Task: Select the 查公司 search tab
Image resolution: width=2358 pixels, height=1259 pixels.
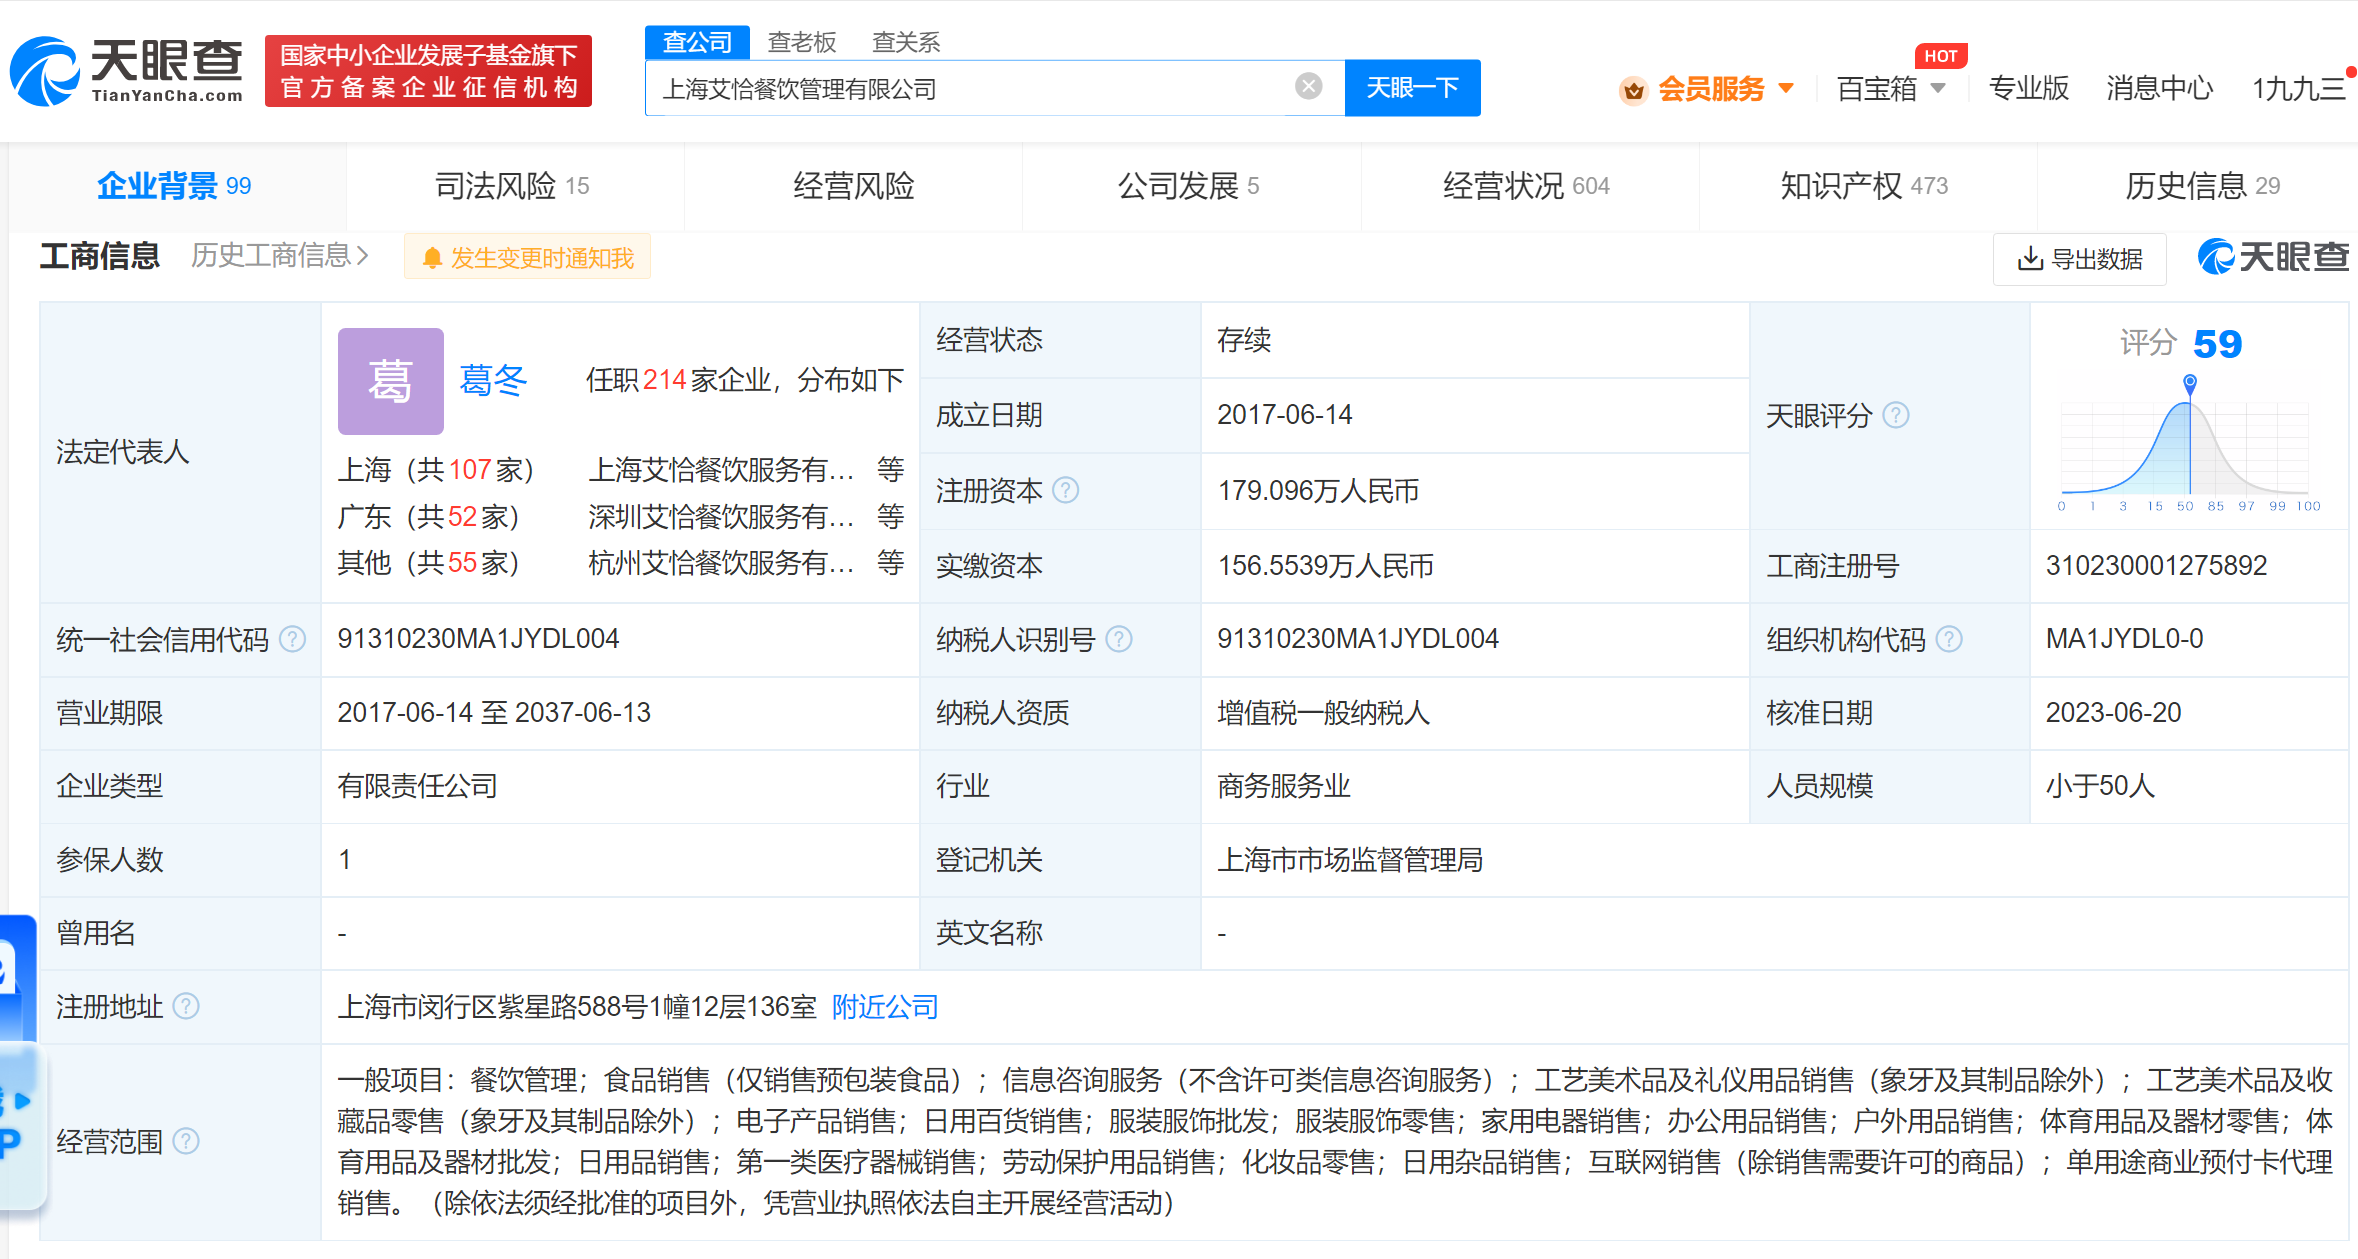Action: (697, 42)
